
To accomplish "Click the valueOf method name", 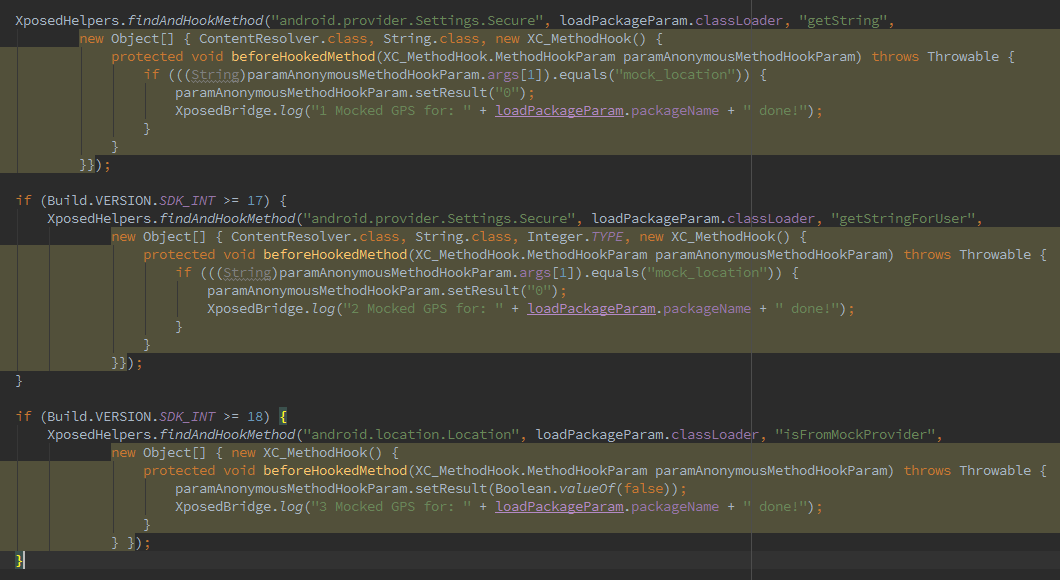I will [x=587, y=489].
